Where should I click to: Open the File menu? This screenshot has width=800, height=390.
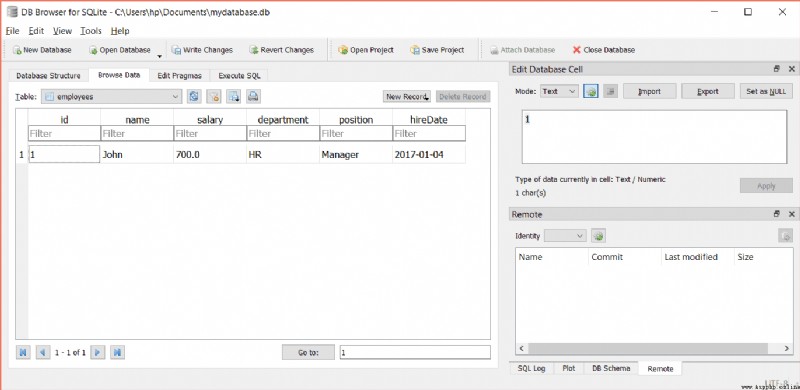pyautogui.click(x=12, y=31)
